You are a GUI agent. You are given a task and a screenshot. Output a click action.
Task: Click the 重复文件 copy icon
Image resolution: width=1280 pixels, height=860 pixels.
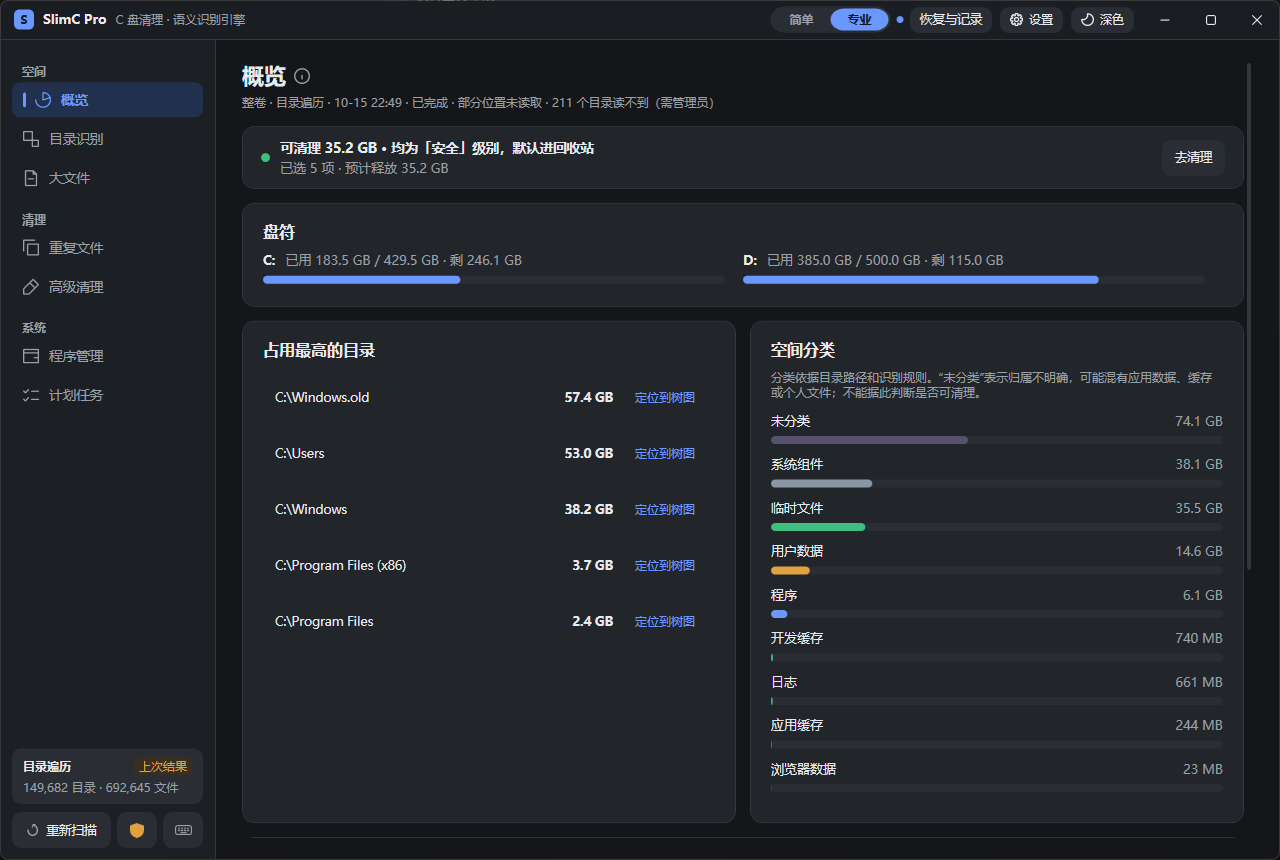pos(31,248)
